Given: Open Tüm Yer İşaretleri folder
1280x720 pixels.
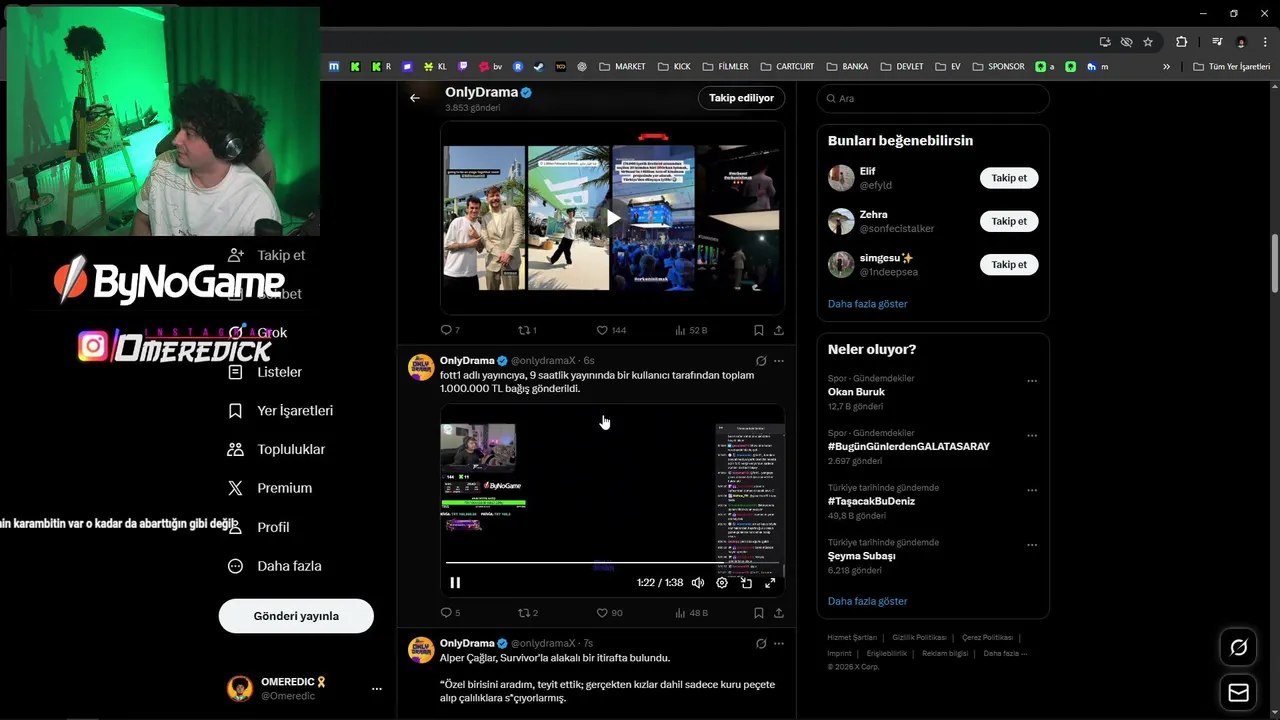Looking at the screenshot, I should point(1232,67).
